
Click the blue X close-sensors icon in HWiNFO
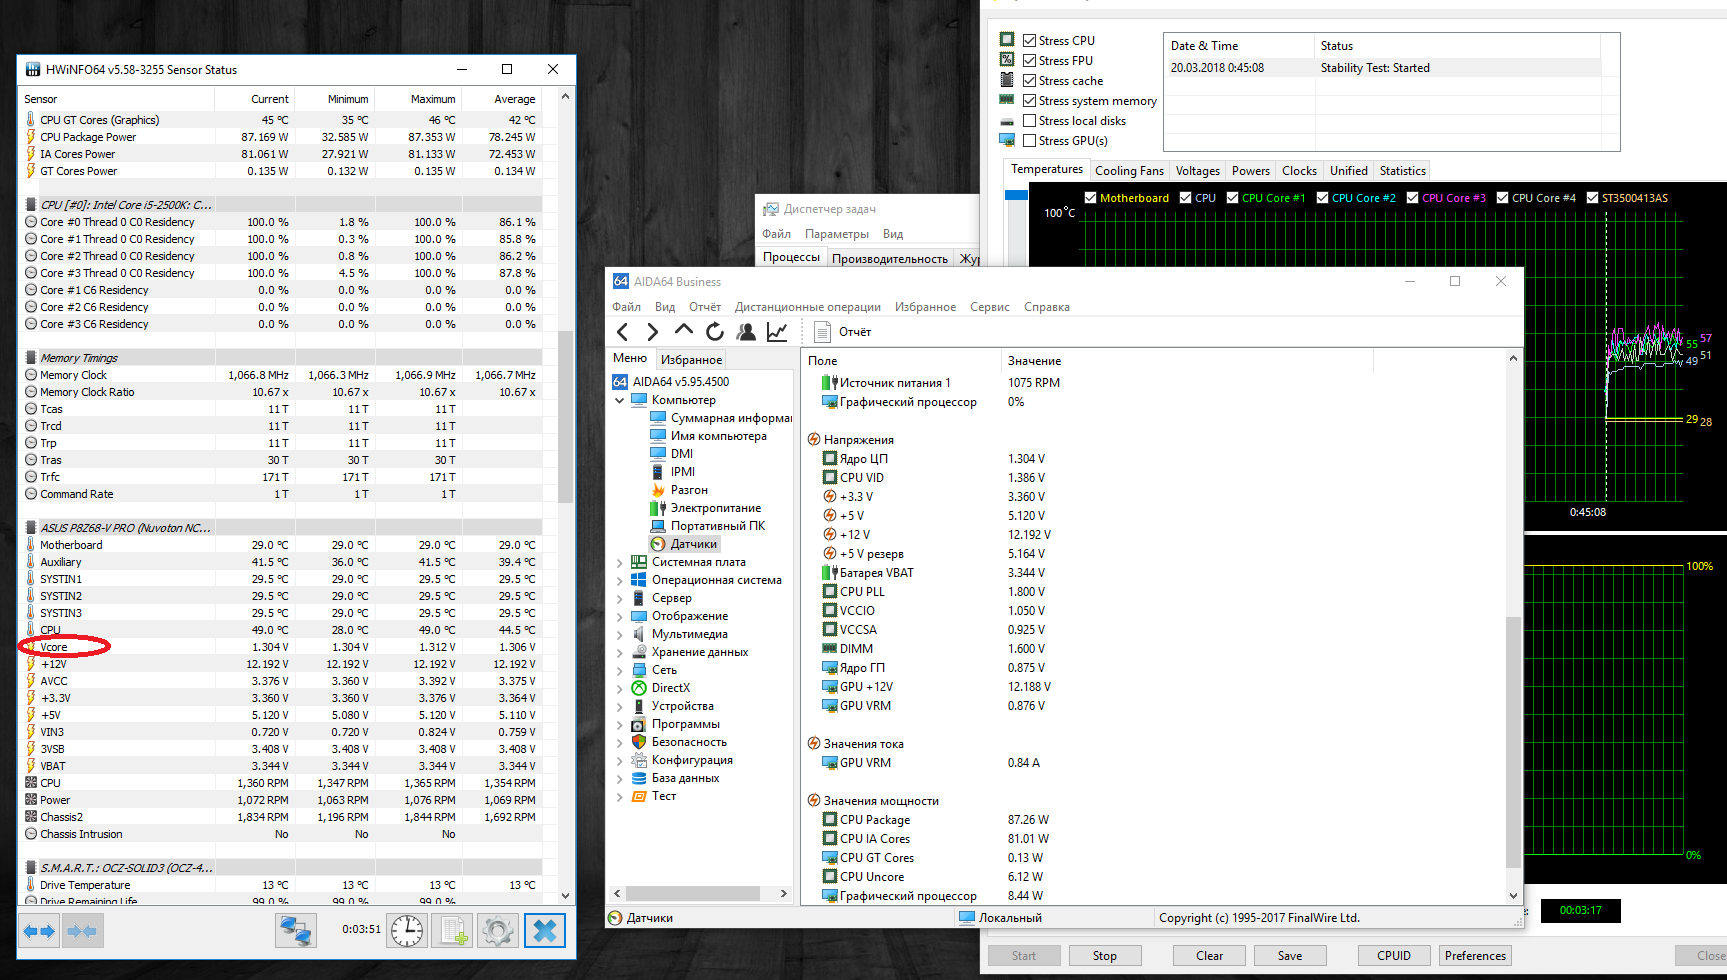coord(544,931)
